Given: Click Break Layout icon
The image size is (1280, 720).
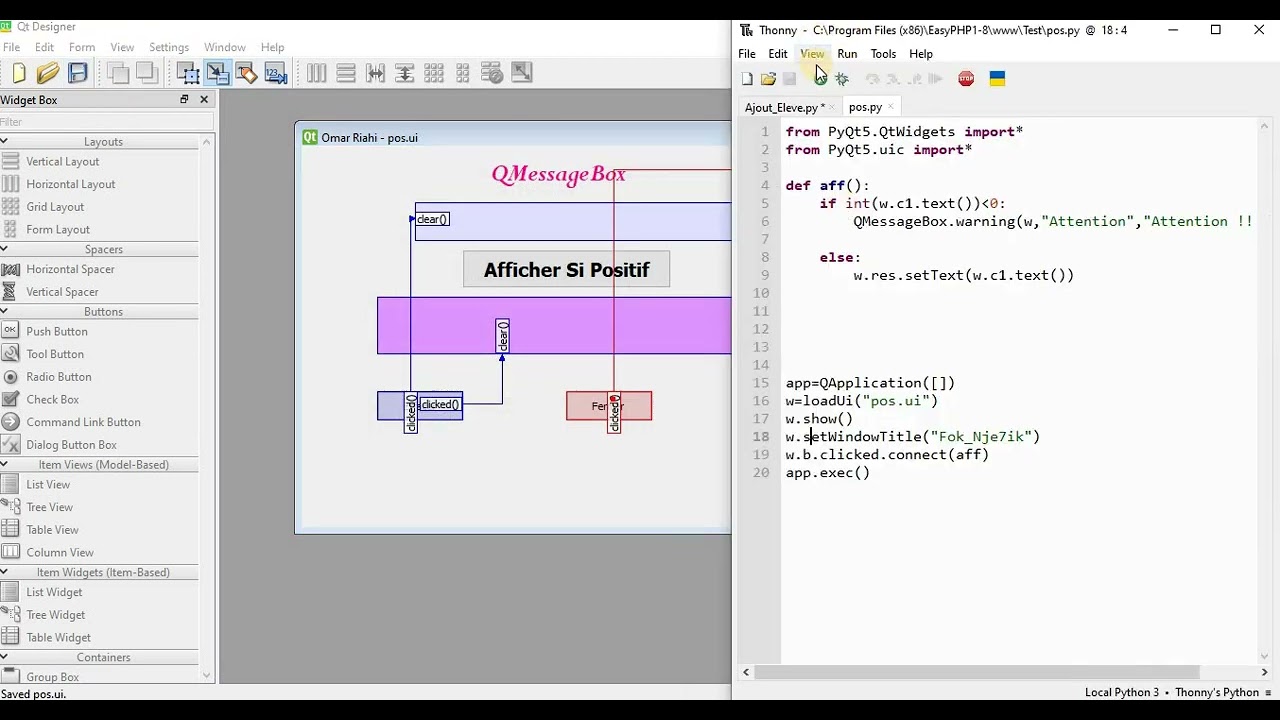Looking at the screenshot, I should coord(492,72).
